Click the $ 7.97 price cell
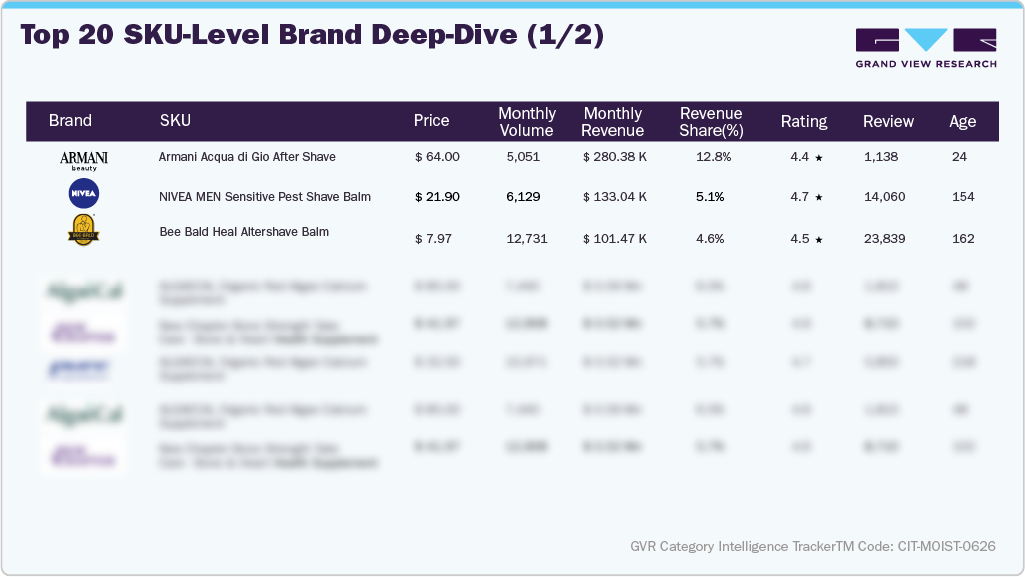This screenshot has height=577, width=1025. pyautogui.click(x=433, y=239)
